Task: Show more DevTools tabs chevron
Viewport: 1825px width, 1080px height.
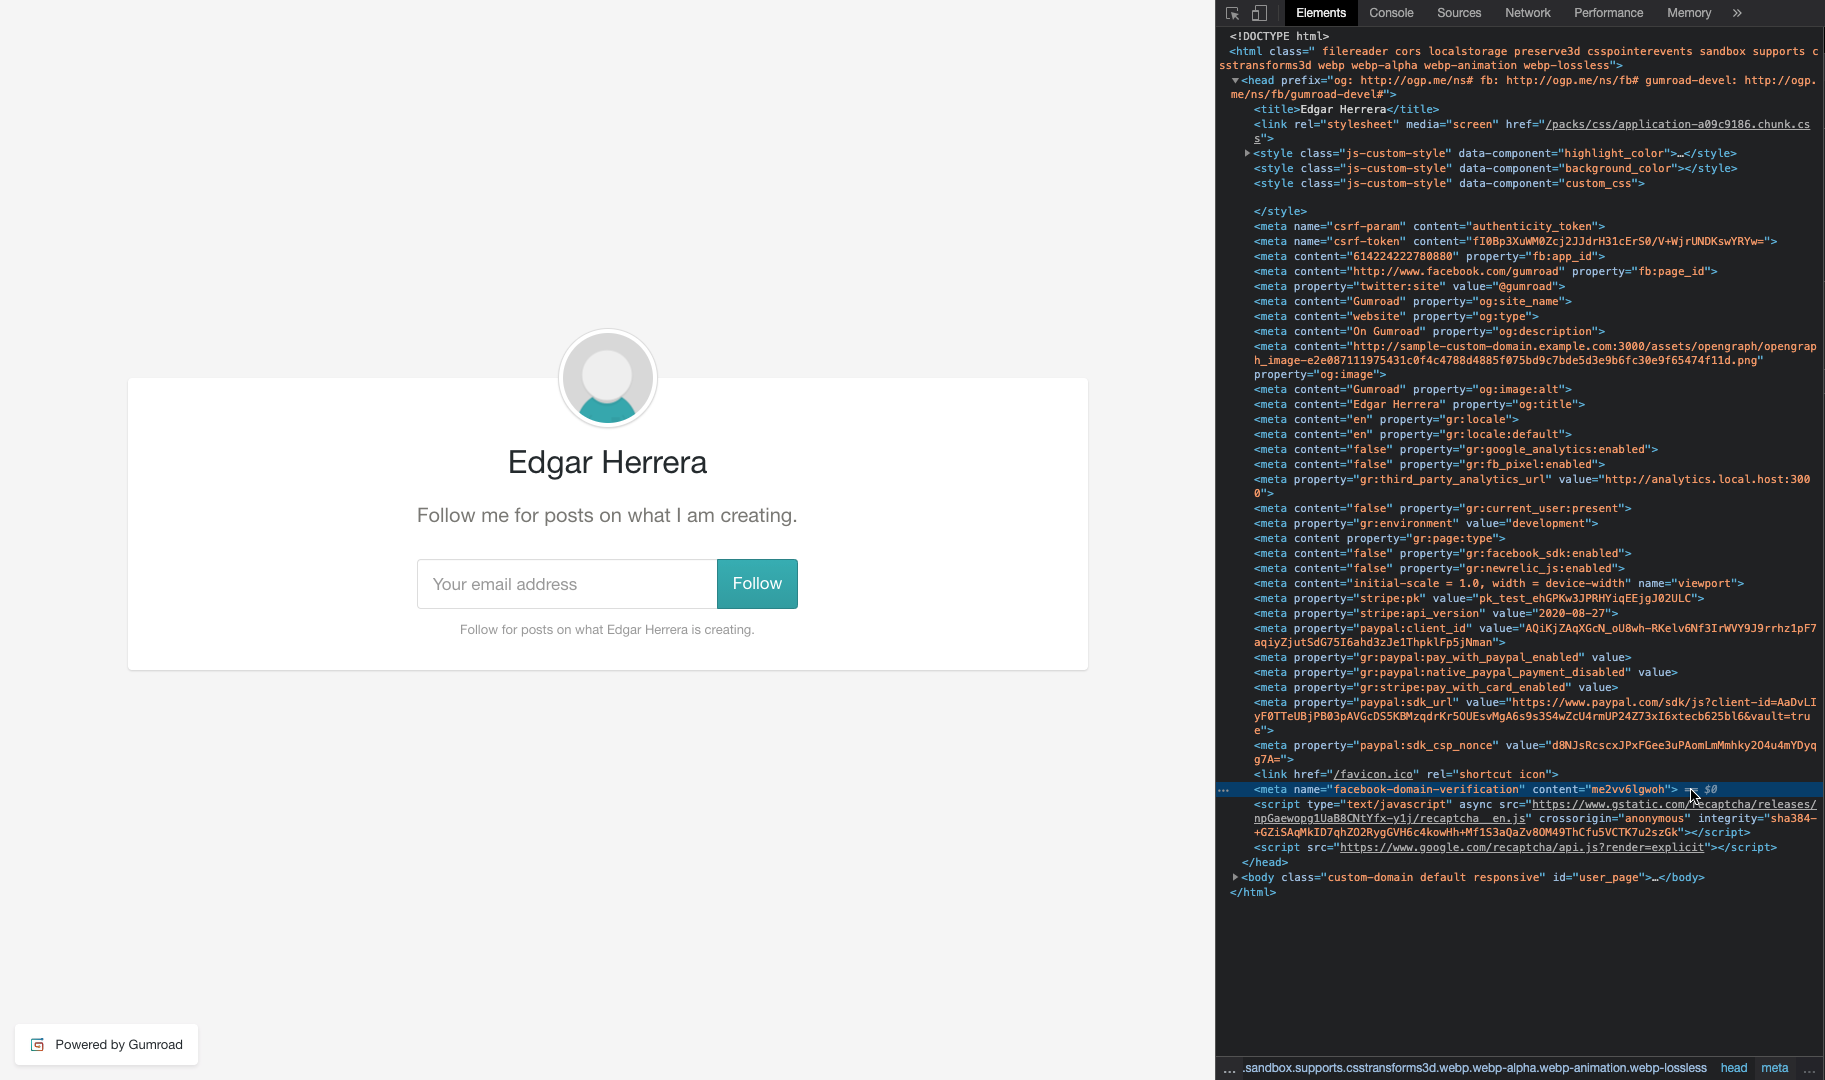Action: click(x=1737, y=13)
